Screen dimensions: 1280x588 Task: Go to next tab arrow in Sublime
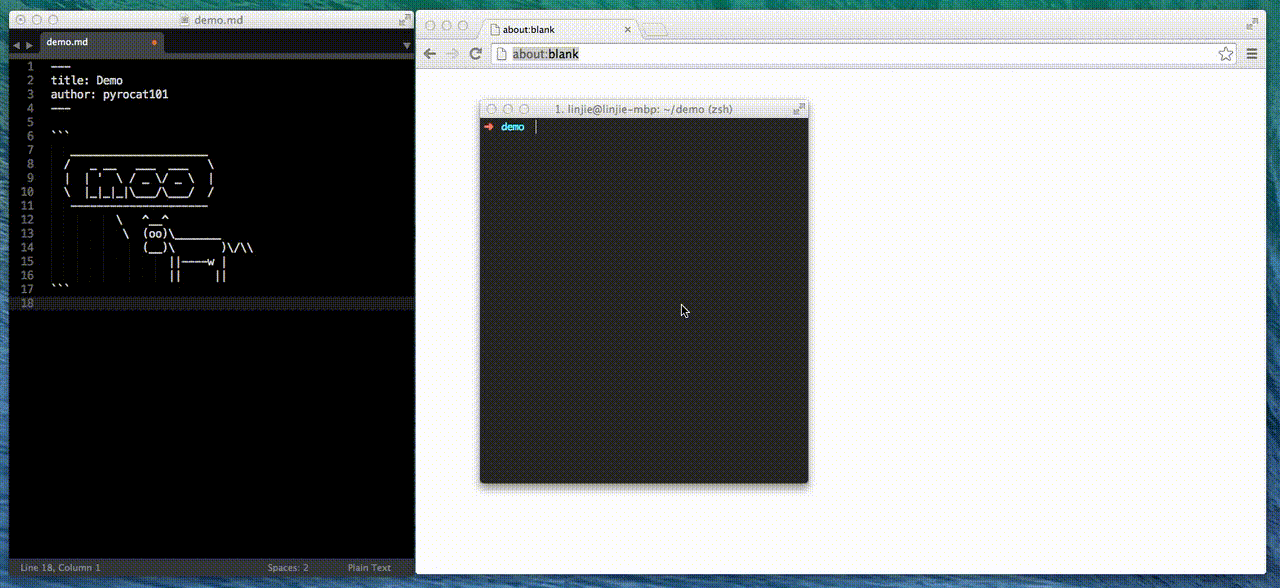click(x=29, y=45)
